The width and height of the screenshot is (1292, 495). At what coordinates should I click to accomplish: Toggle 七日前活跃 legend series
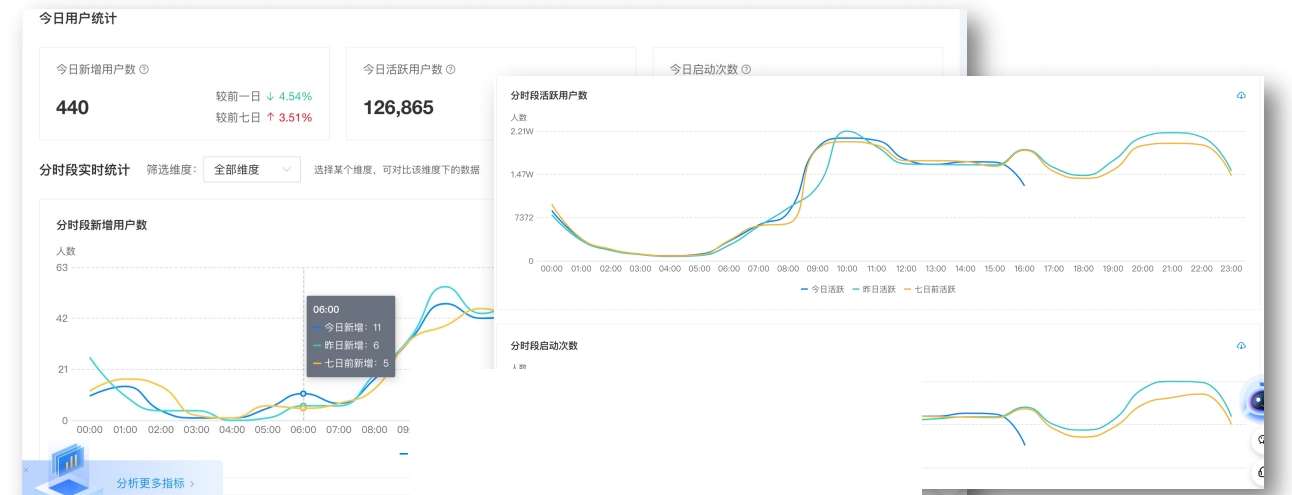pos(929,289)
